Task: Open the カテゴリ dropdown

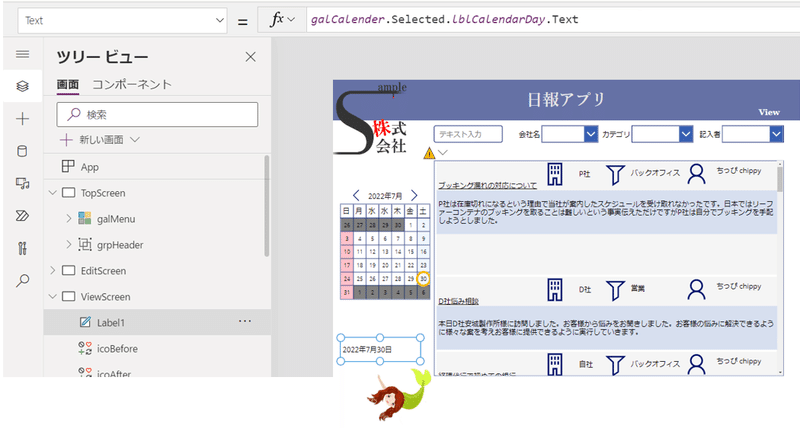Action: coord(686,134)
